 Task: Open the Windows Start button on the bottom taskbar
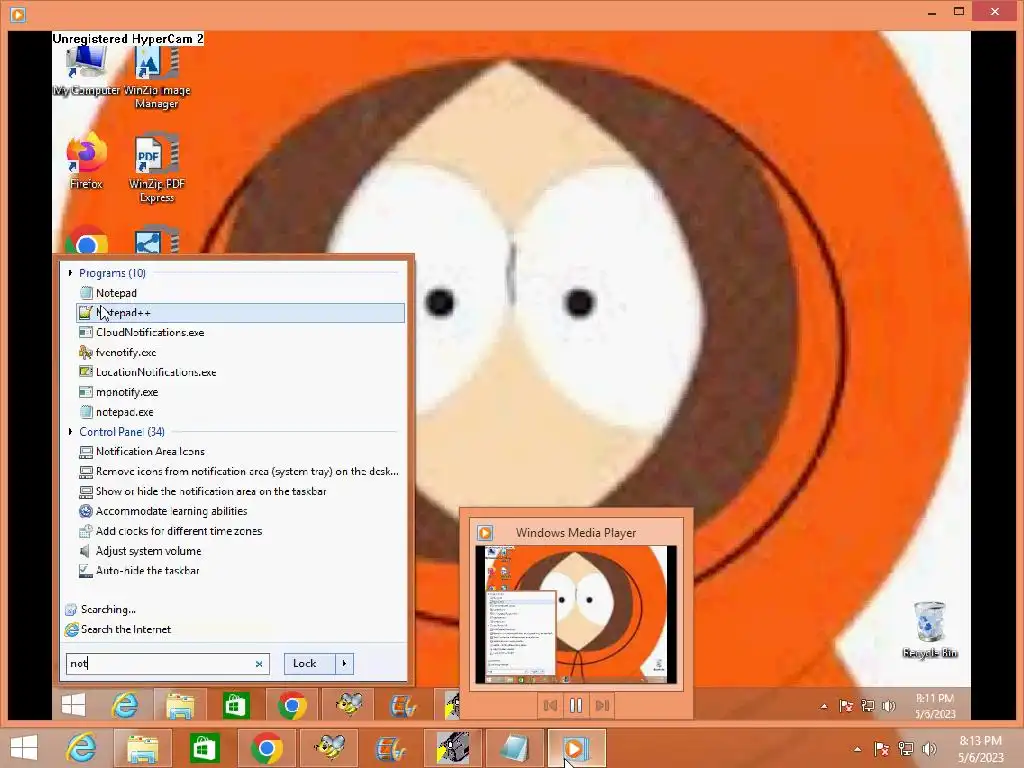(24, 748)
